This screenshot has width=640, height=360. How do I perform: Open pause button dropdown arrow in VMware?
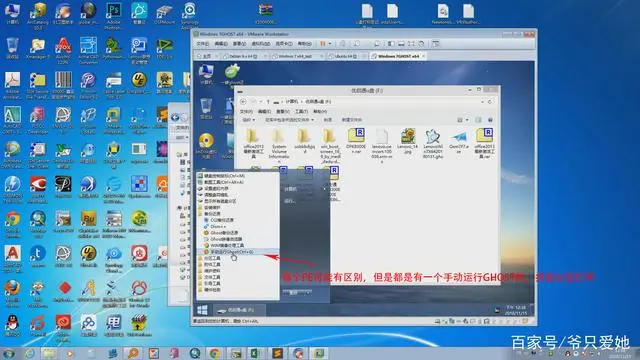point(329,44)
